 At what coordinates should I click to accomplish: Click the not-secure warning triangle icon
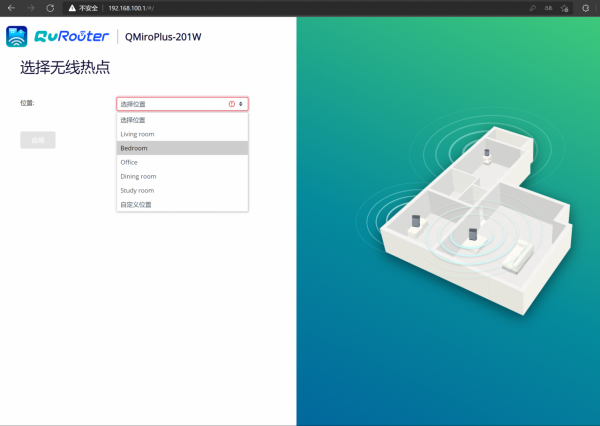[72, 7]
